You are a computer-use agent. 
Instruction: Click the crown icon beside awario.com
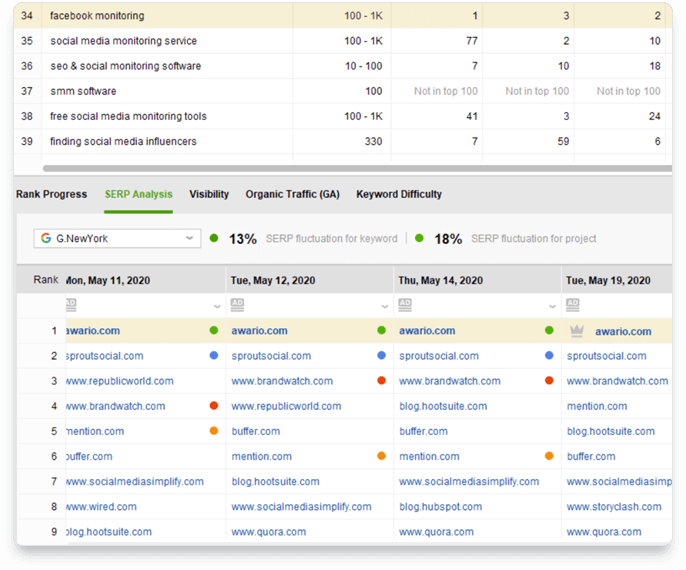coord(577,331)
